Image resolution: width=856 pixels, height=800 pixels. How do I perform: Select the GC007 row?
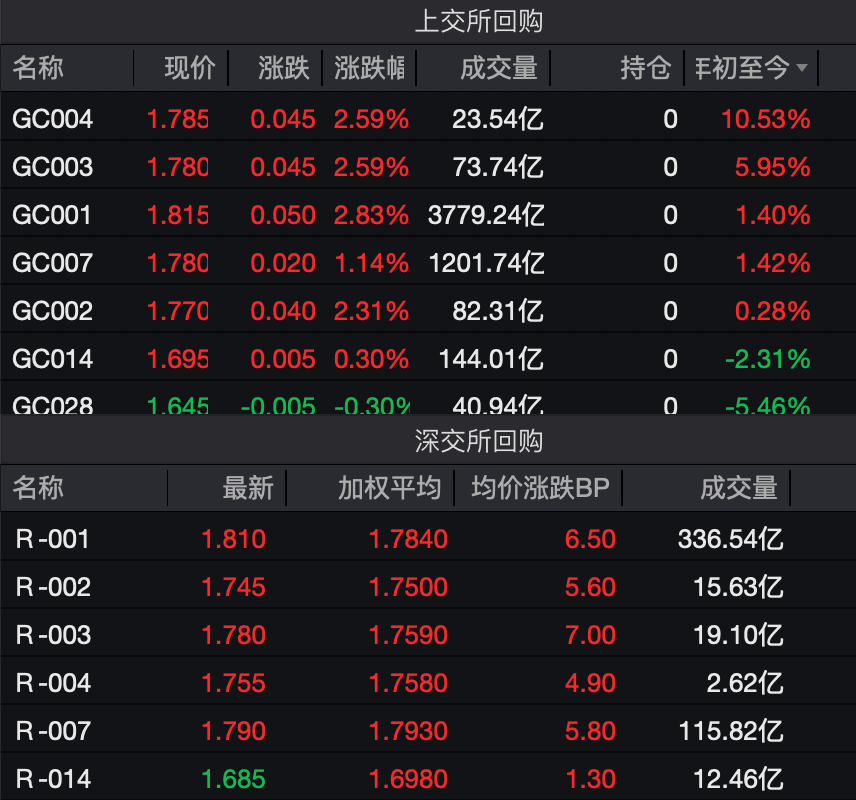[428, 263]
